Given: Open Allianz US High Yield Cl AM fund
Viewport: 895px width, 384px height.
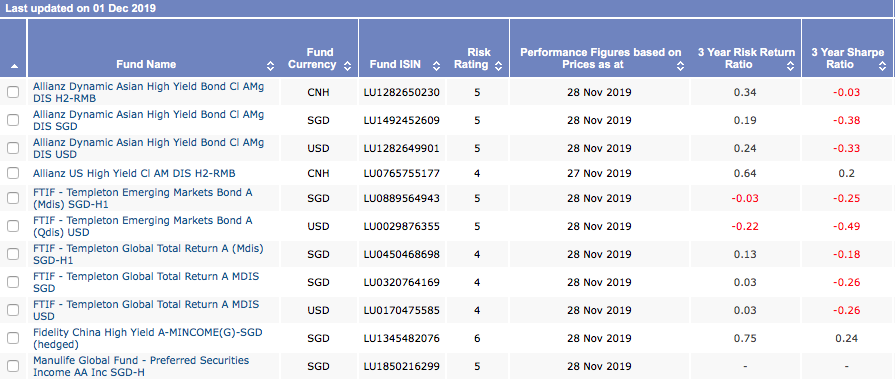Looking at the screenshot, I should [x=134, y=173].
